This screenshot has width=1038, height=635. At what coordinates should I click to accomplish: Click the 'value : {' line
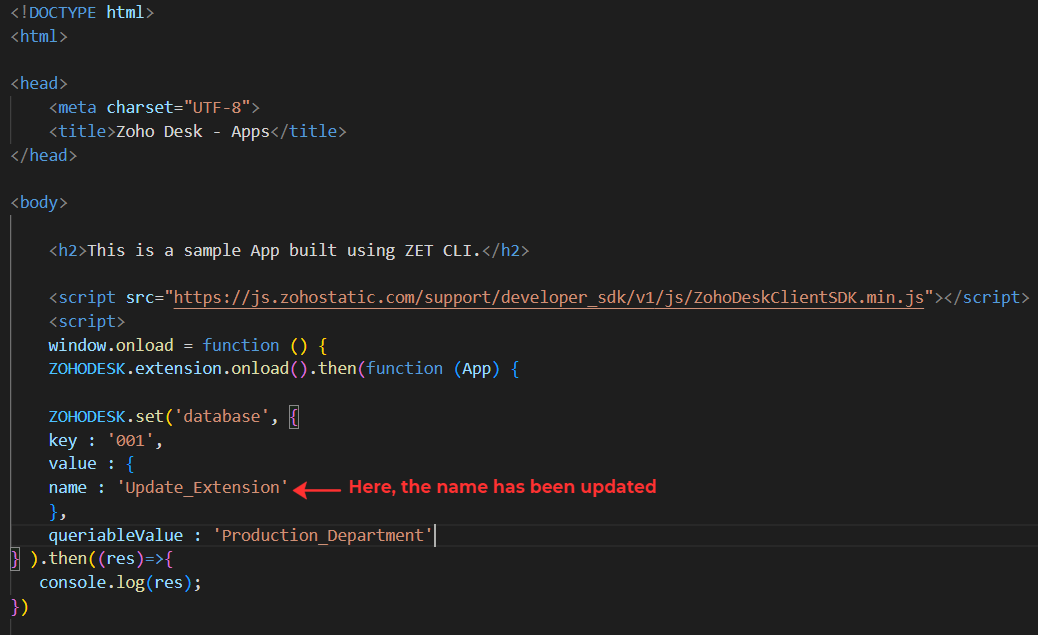coord(91,464)
